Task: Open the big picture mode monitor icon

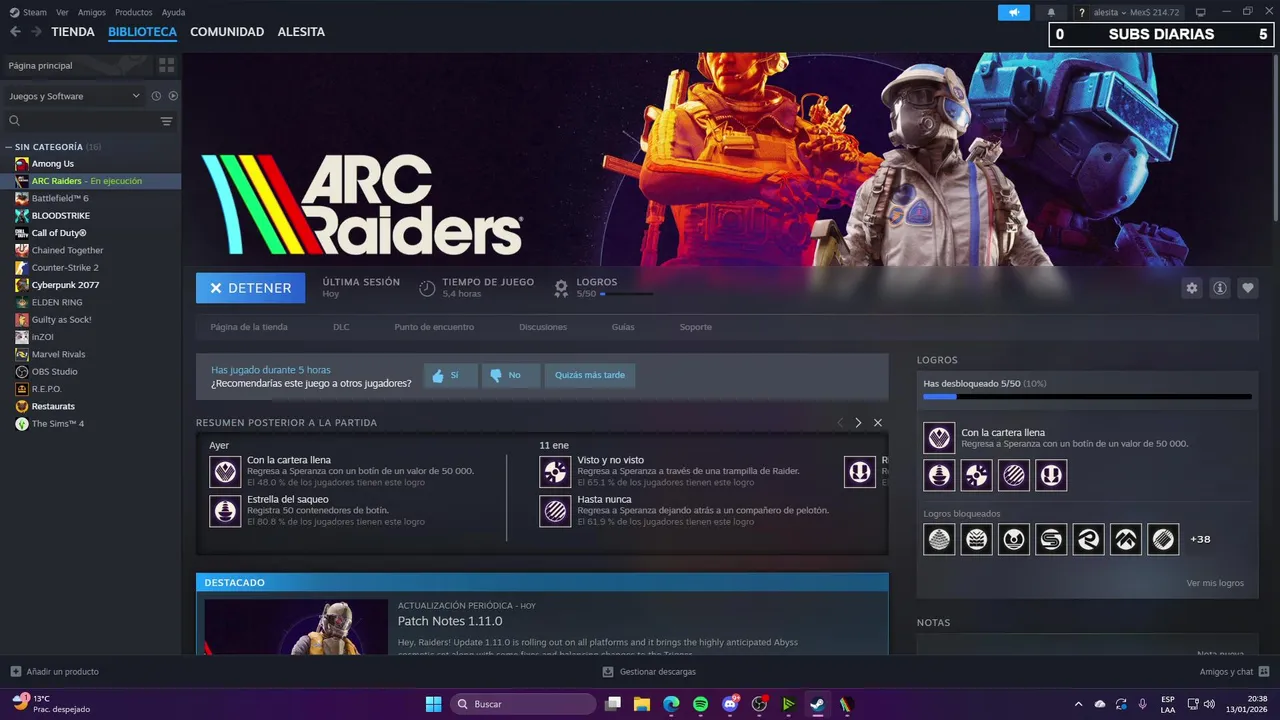Action: (1201, 12)
